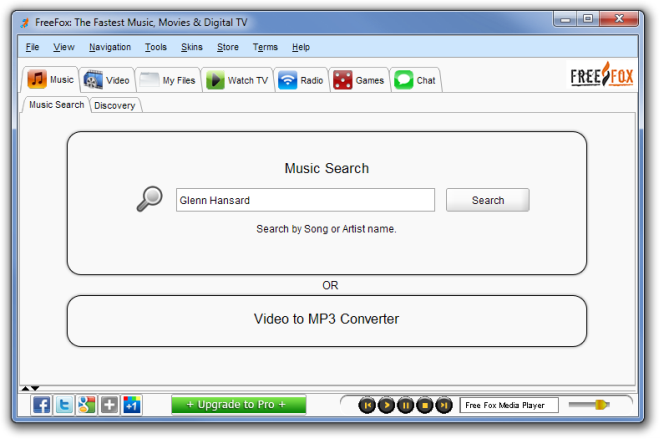Open the Store menu

[228, 47]
